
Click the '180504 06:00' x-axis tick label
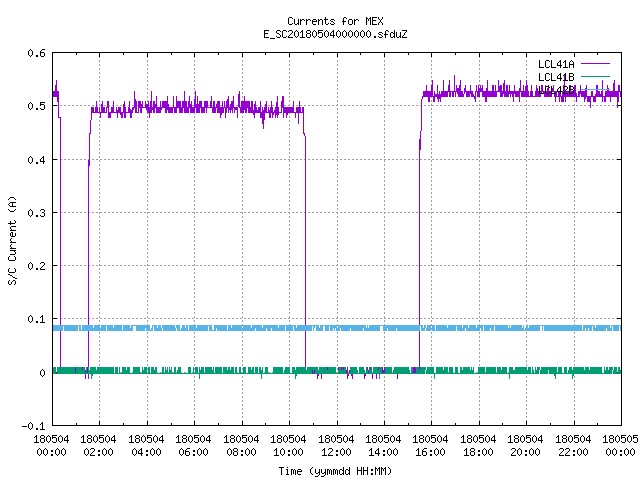coord(193,446)
